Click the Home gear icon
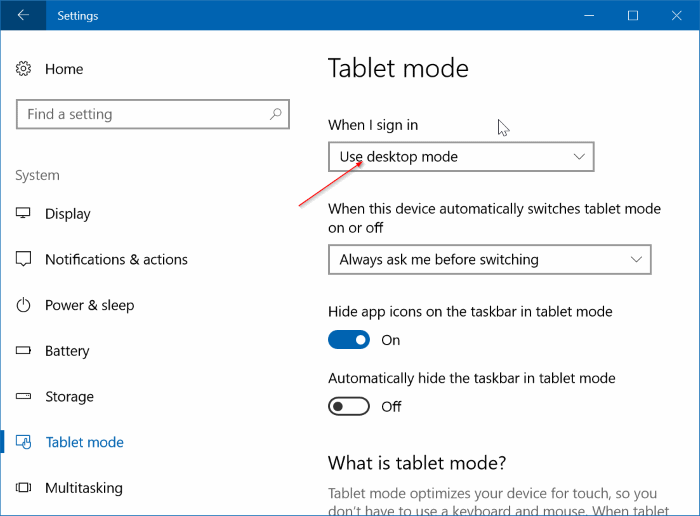 click(x=23, y=69)
